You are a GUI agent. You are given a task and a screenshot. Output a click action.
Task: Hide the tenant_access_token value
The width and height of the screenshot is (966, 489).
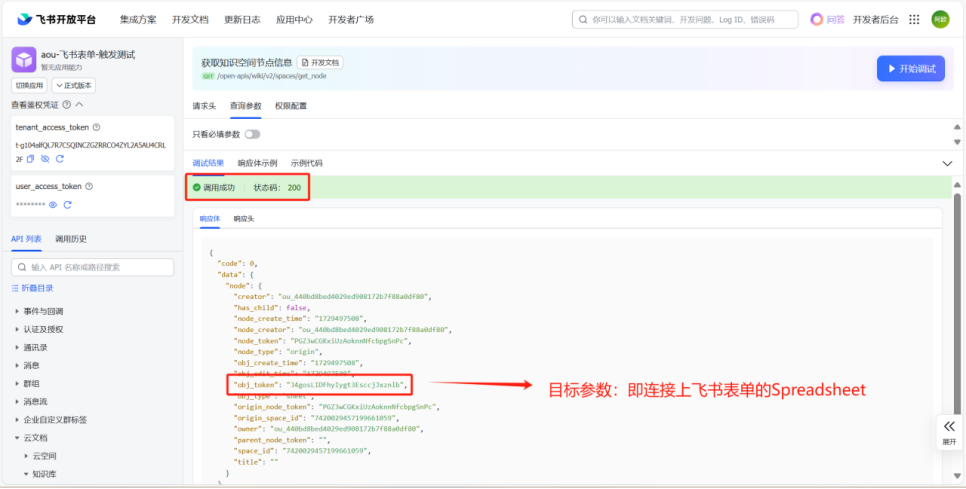[45, 159]
